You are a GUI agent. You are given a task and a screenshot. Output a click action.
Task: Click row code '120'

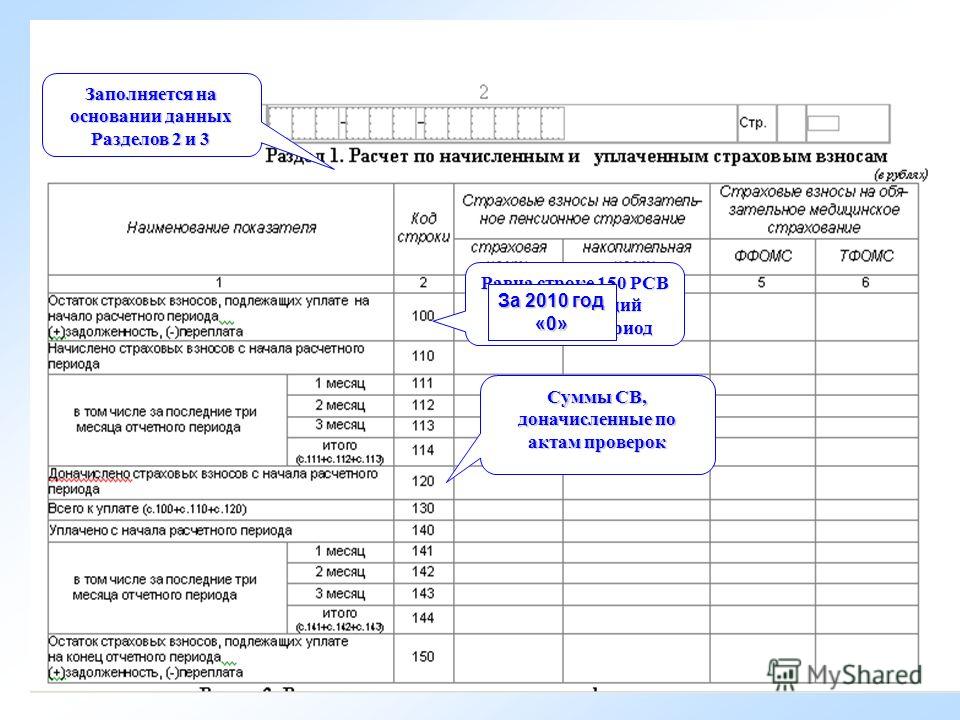coord(423,481)
